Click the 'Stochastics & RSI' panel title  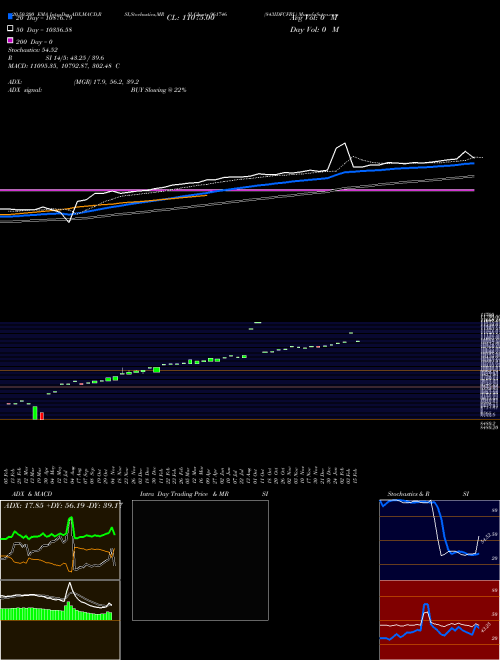(428, 494)
